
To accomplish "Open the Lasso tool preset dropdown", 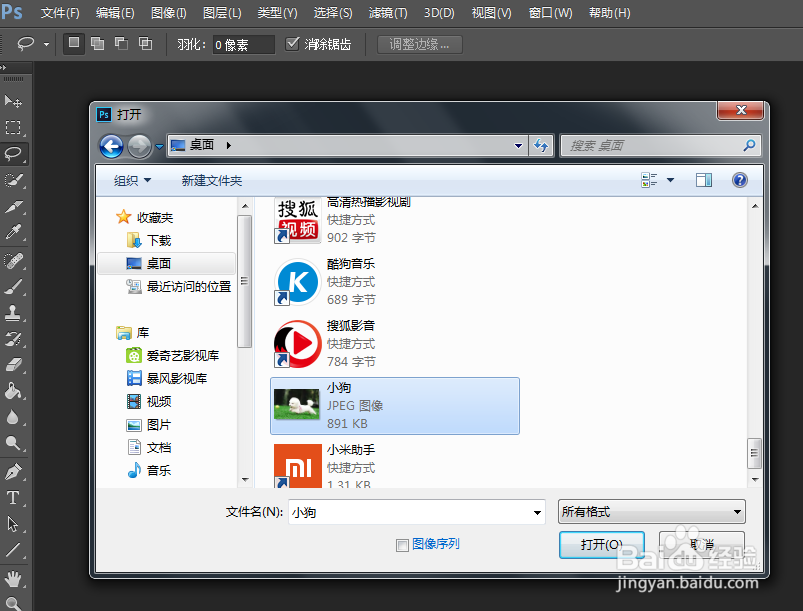I will point(44,43).
